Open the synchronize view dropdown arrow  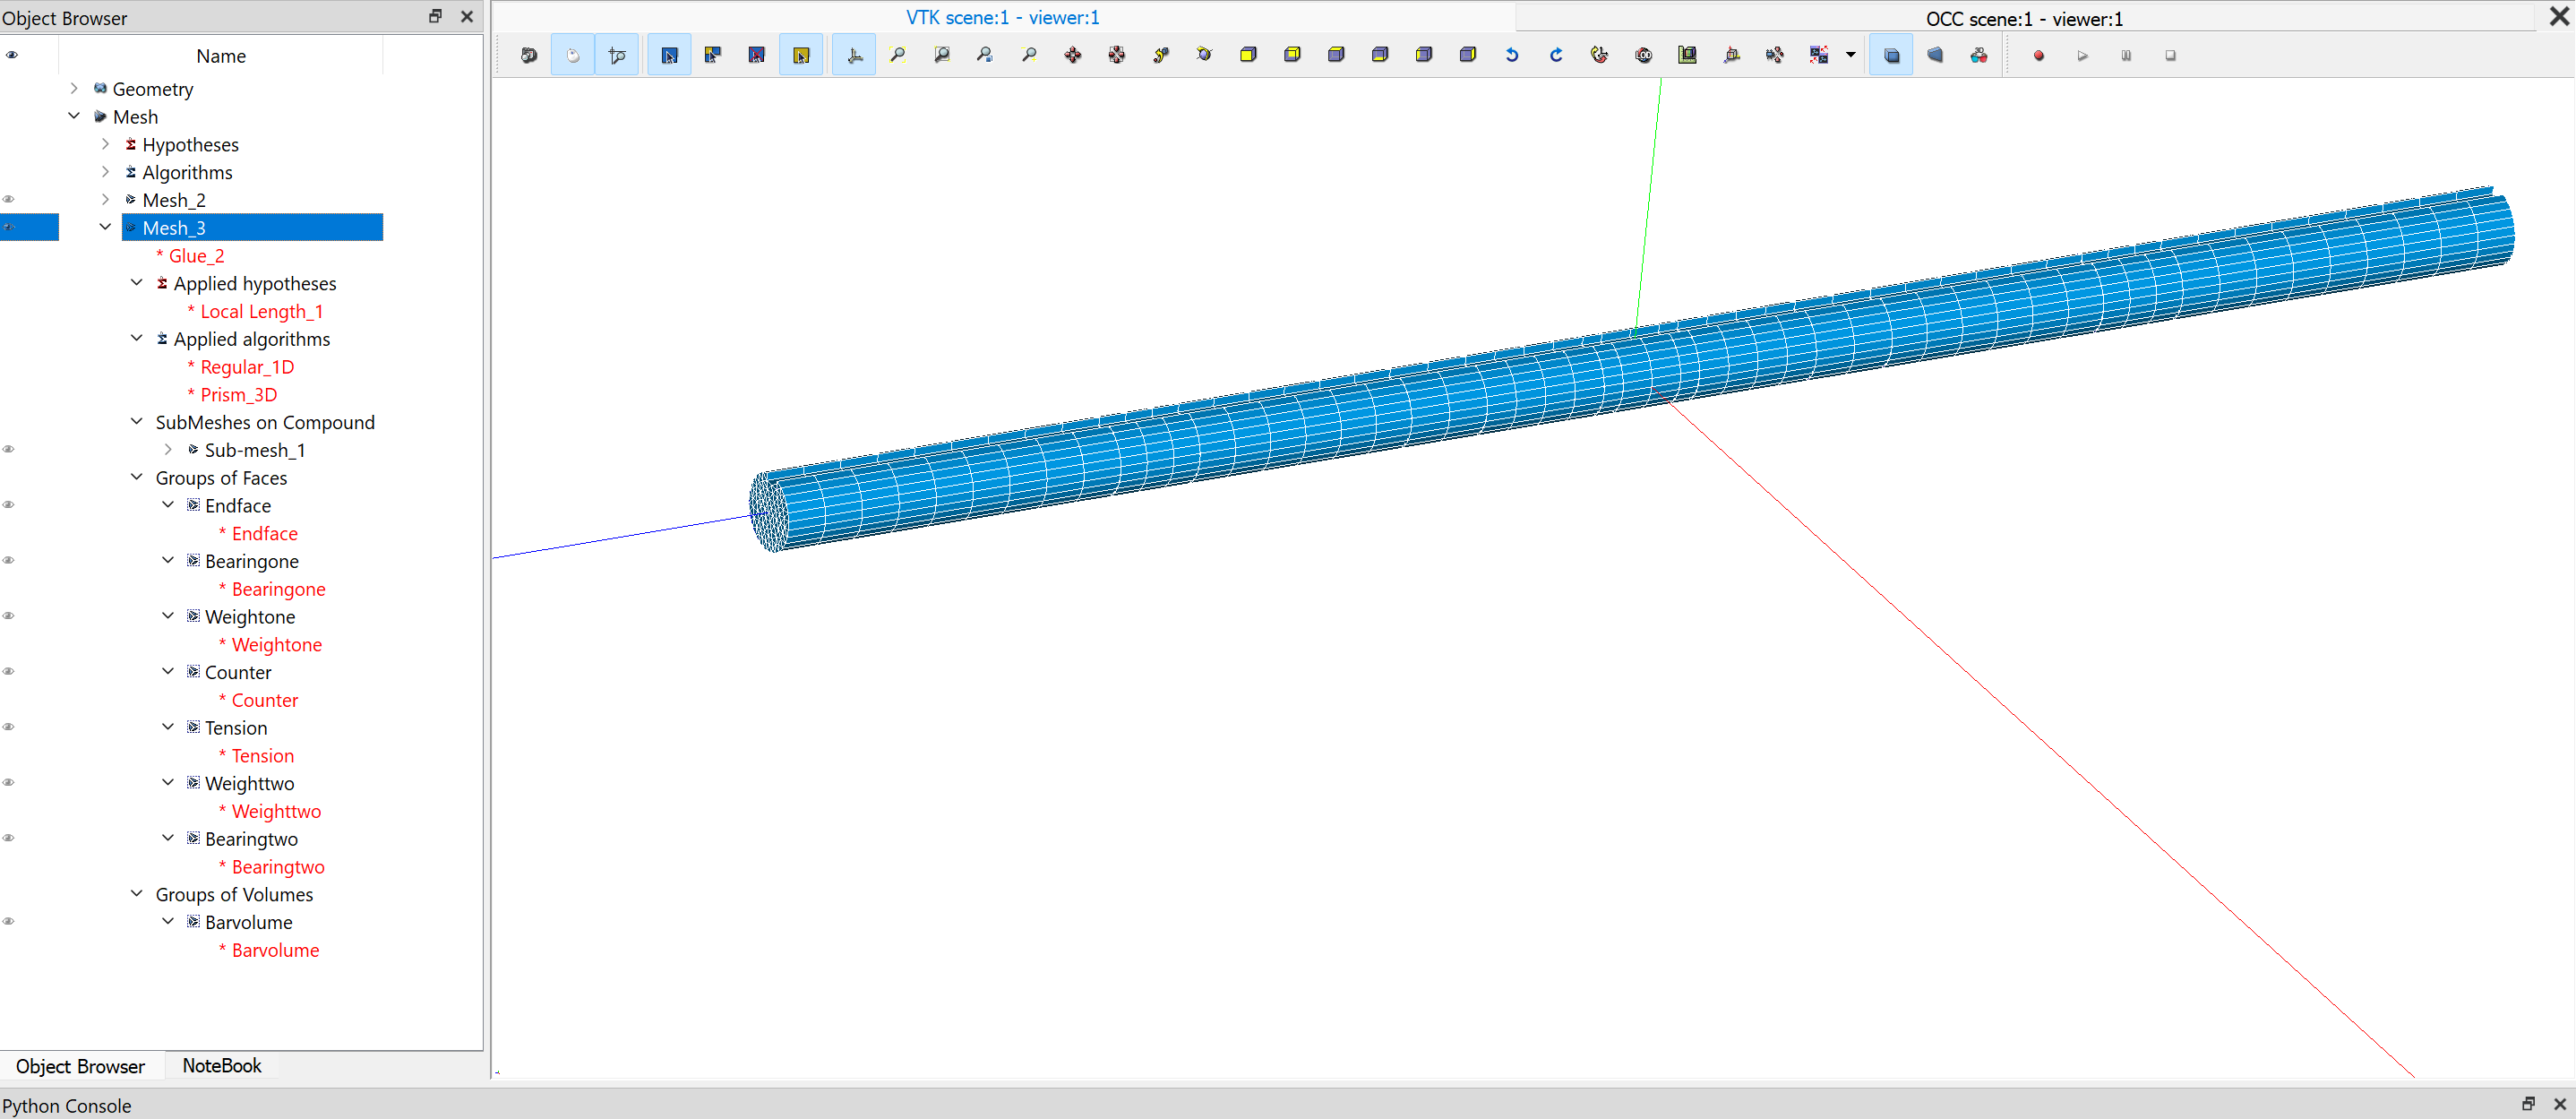click(x=1851, y=56)
